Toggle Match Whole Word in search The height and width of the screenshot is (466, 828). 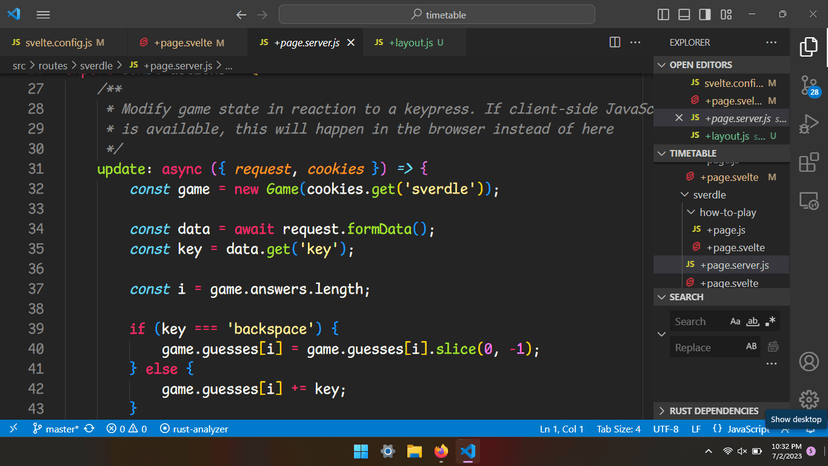tap(753, 322)
